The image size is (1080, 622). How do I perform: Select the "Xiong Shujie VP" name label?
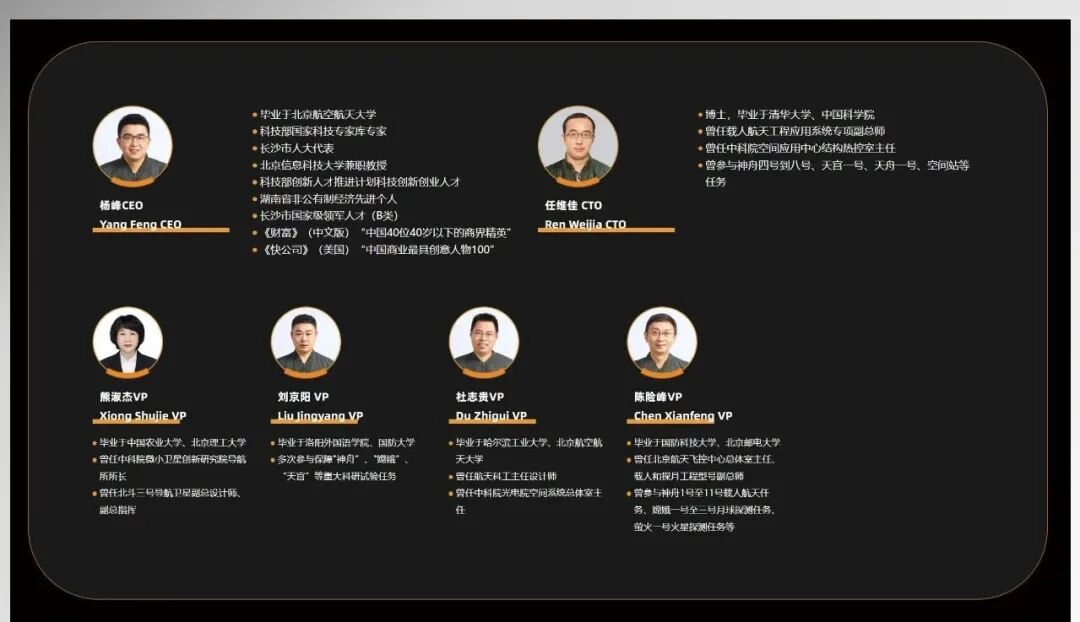[143, 416]
